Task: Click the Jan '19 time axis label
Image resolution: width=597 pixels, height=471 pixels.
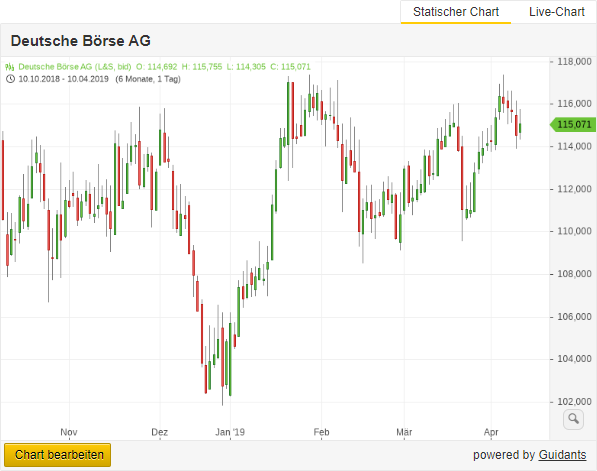Action: coord(230,432)
